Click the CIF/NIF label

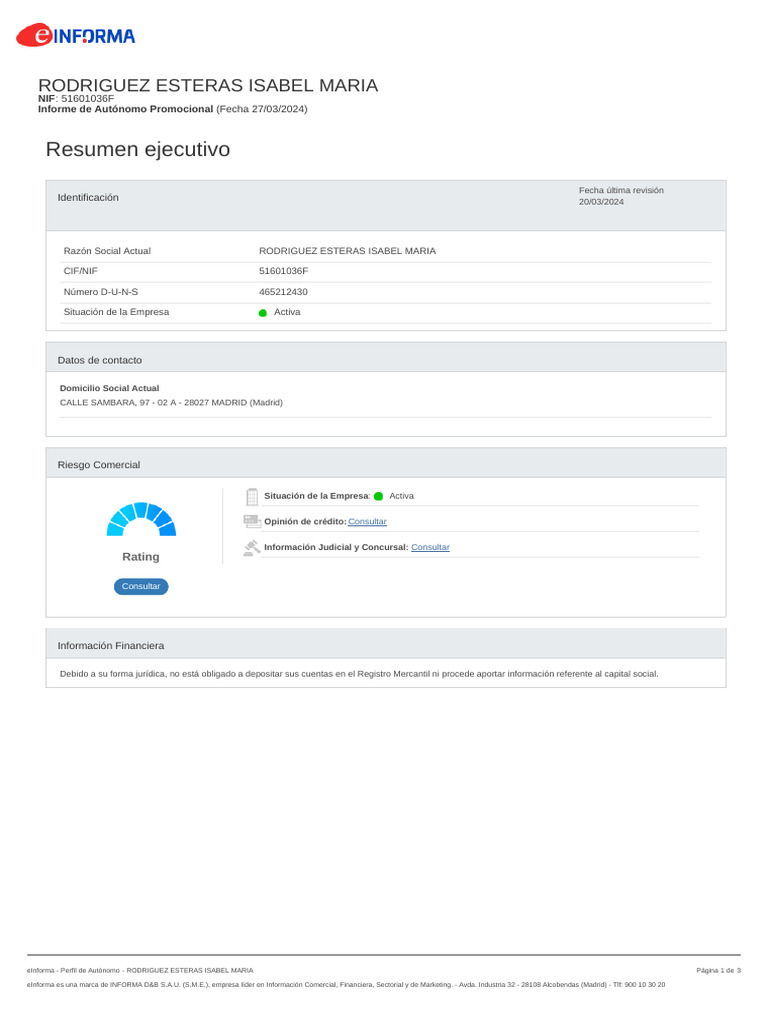(80, 271)
